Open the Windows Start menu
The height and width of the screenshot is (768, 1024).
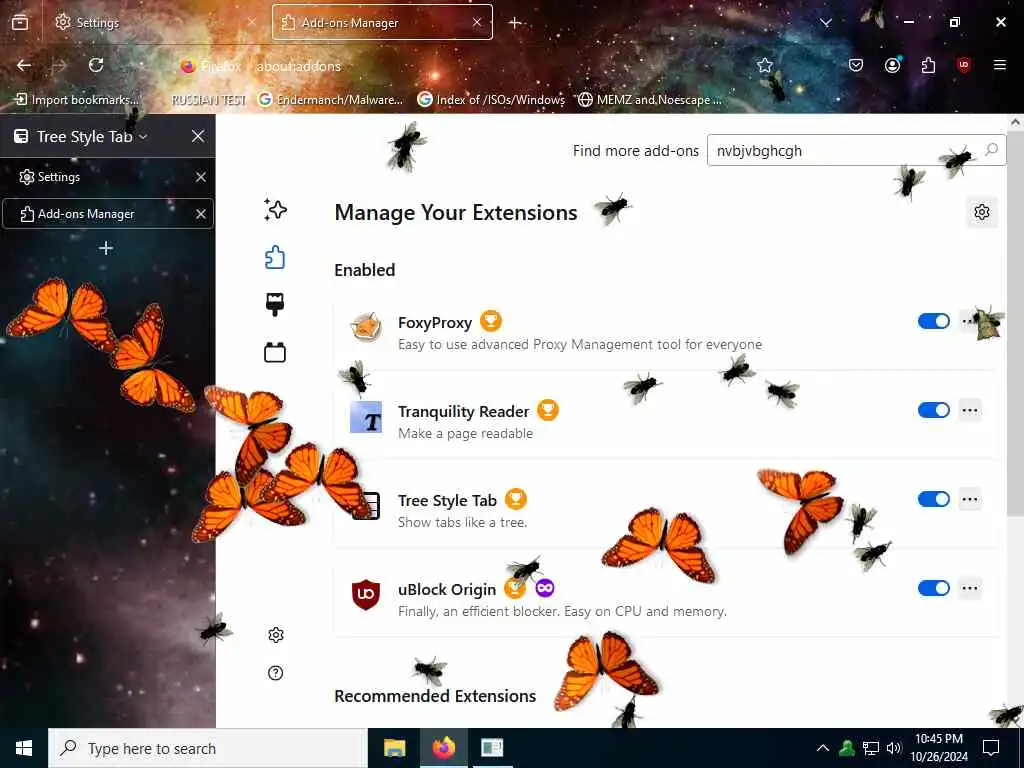click(x=24, y=748)
